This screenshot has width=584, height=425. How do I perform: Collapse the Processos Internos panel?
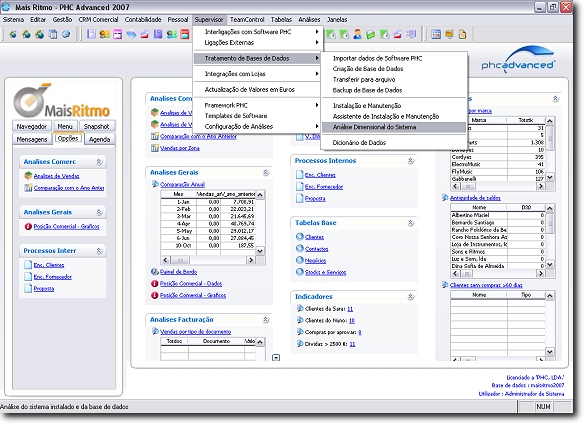click(410, 161)
